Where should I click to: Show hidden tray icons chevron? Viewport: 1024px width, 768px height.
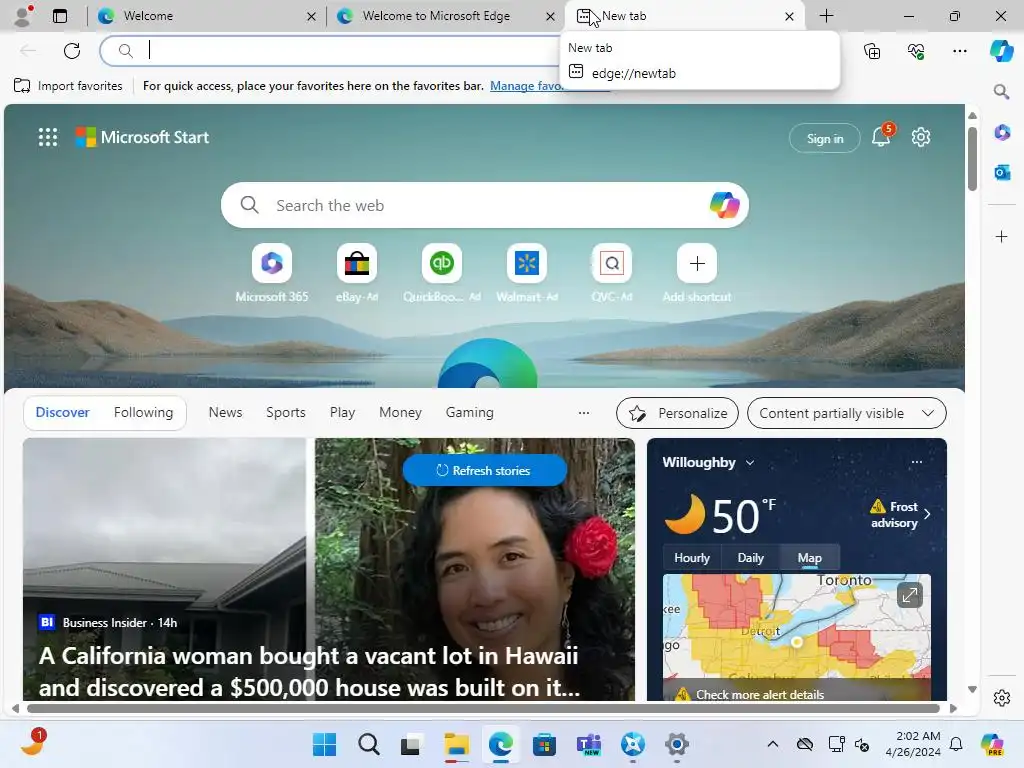point(773,744)
